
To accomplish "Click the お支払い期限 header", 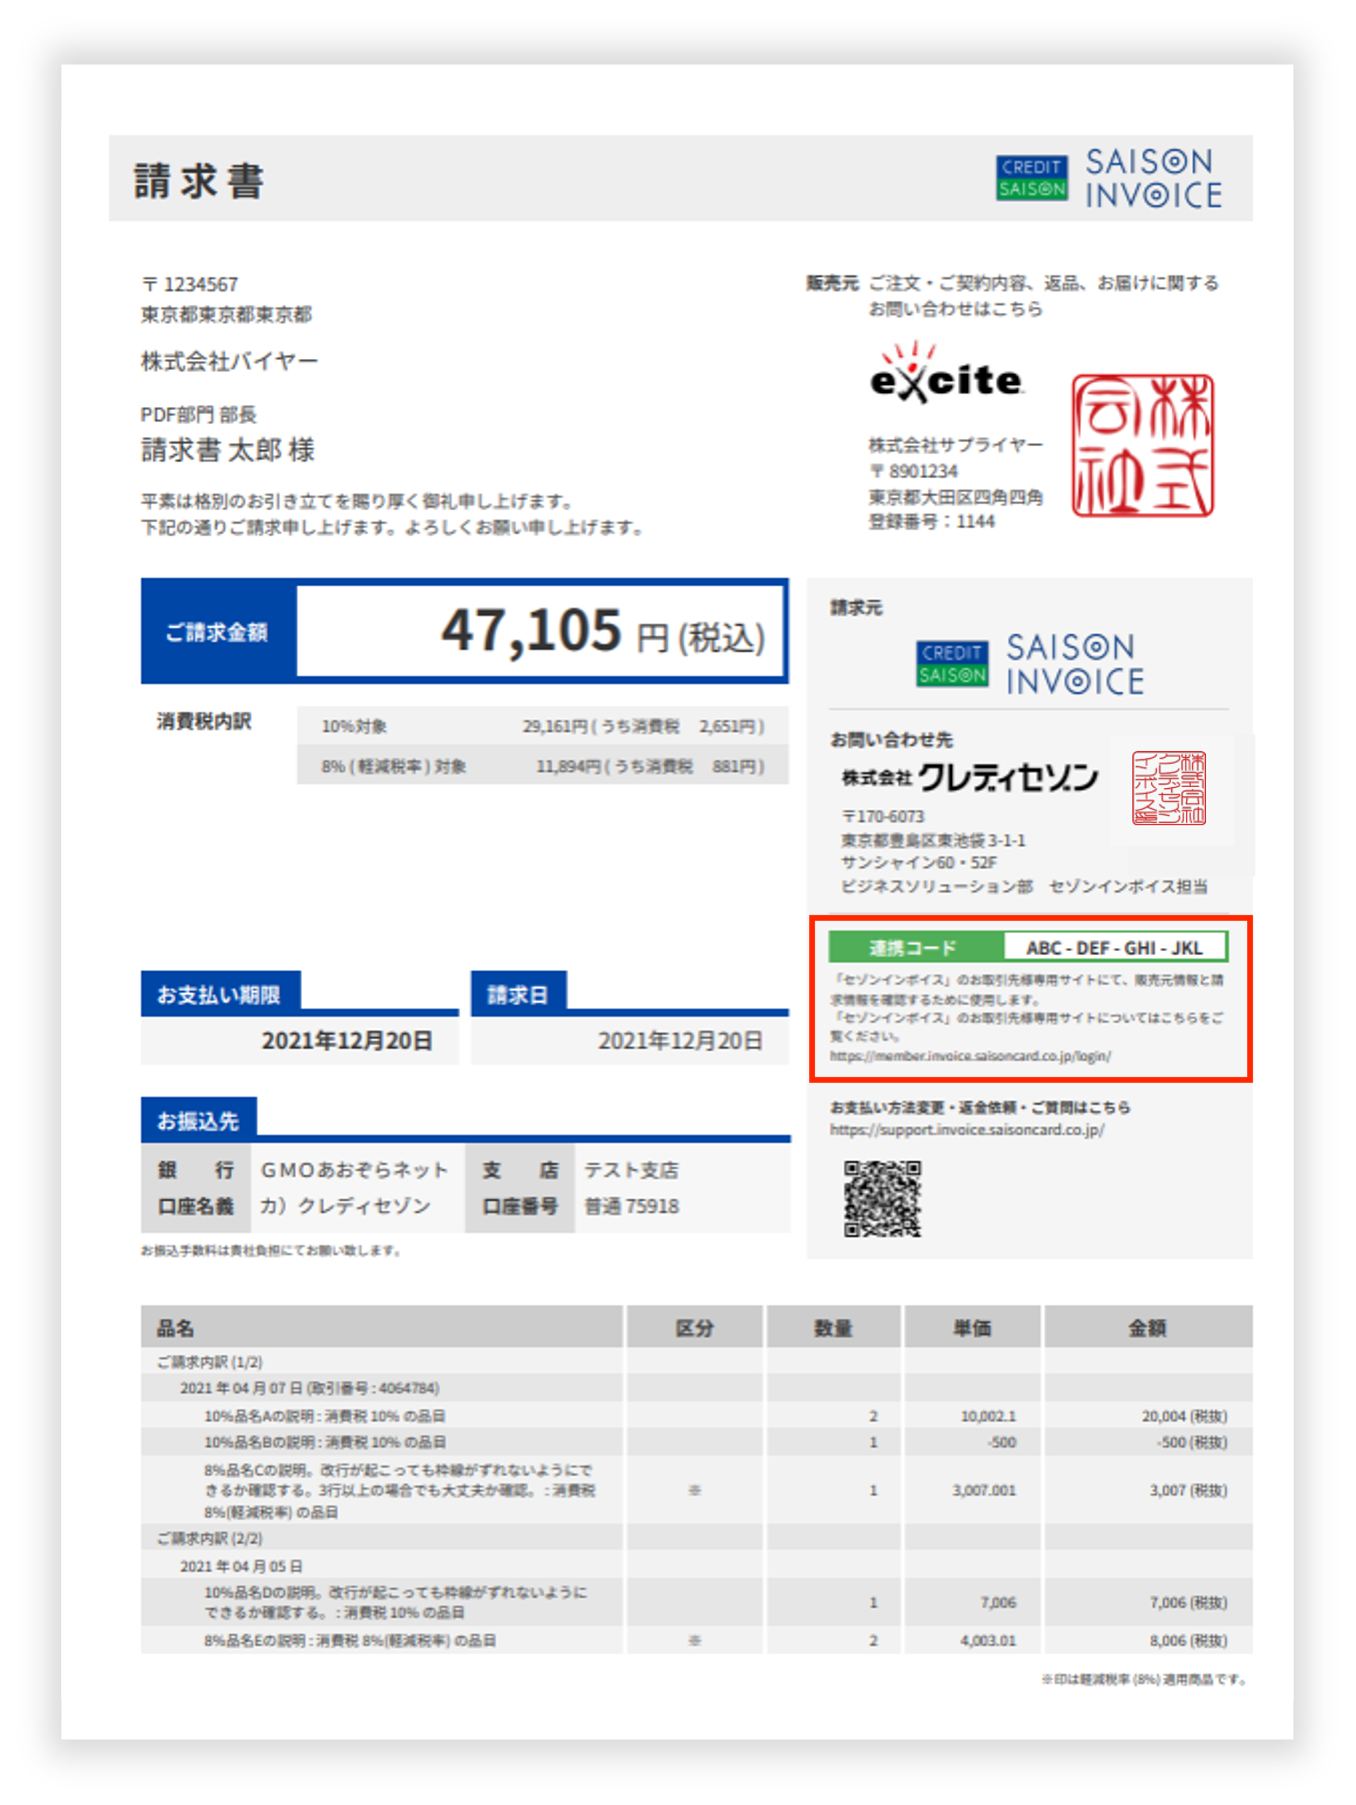I will pos(219,995).
